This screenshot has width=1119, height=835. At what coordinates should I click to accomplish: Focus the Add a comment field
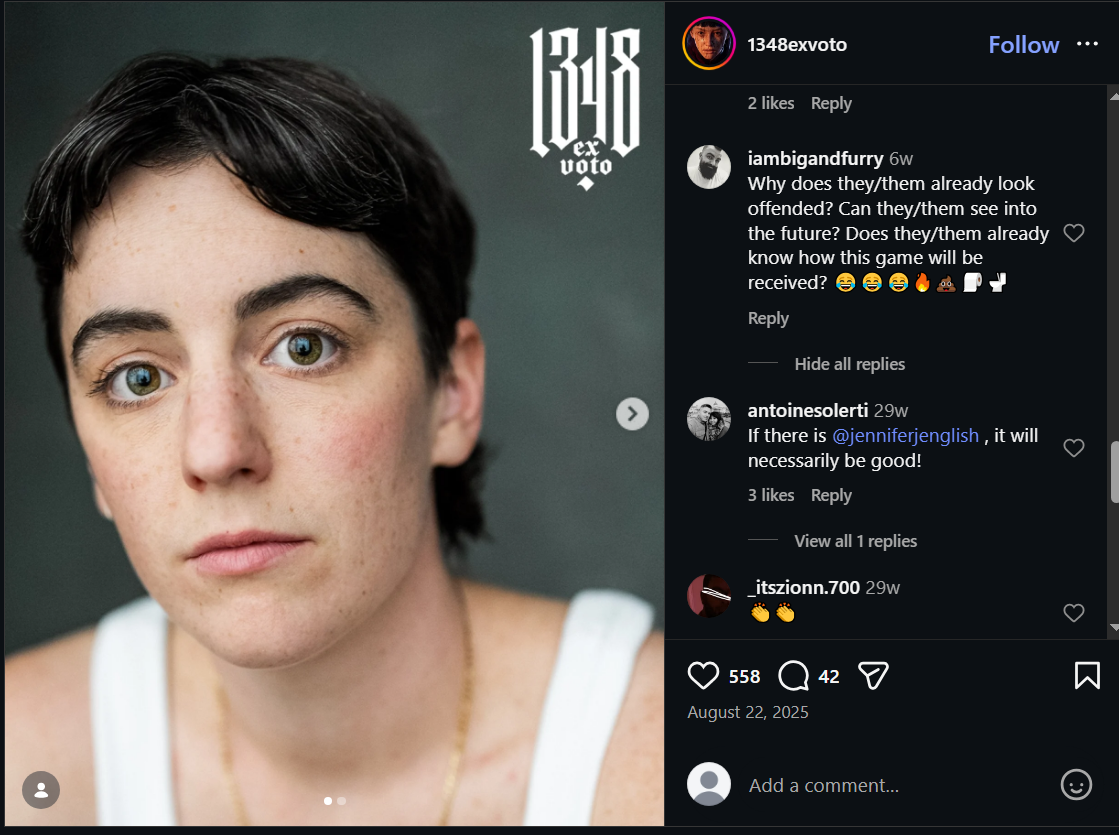click(x=892, y=786)
